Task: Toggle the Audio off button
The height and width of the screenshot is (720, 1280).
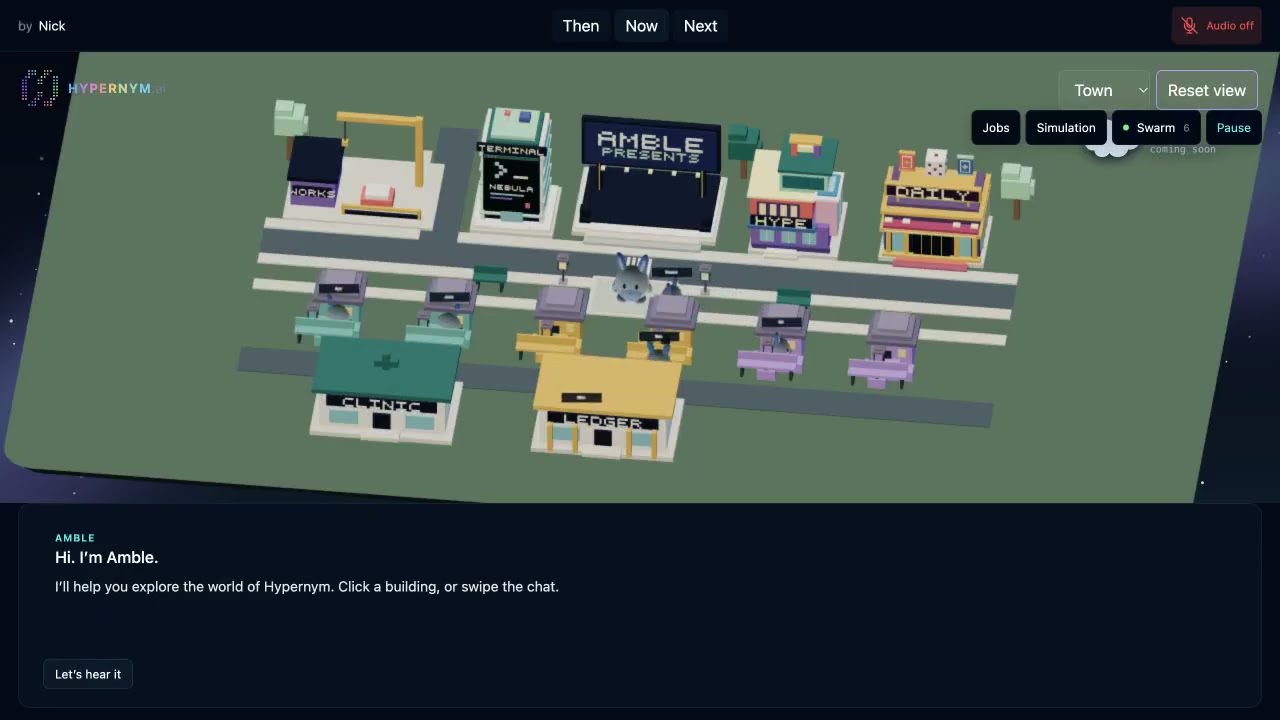Action: pos(1216,26)
